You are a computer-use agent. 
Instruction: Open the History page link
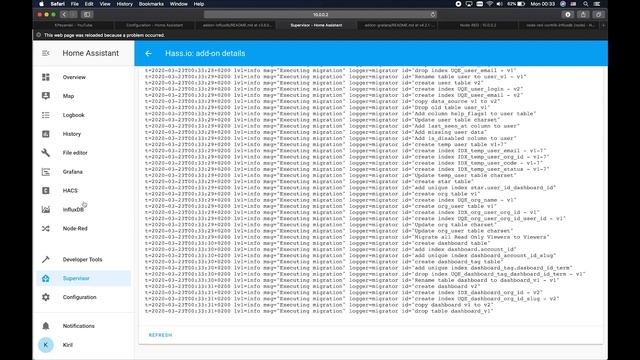[x=72, y=134]
